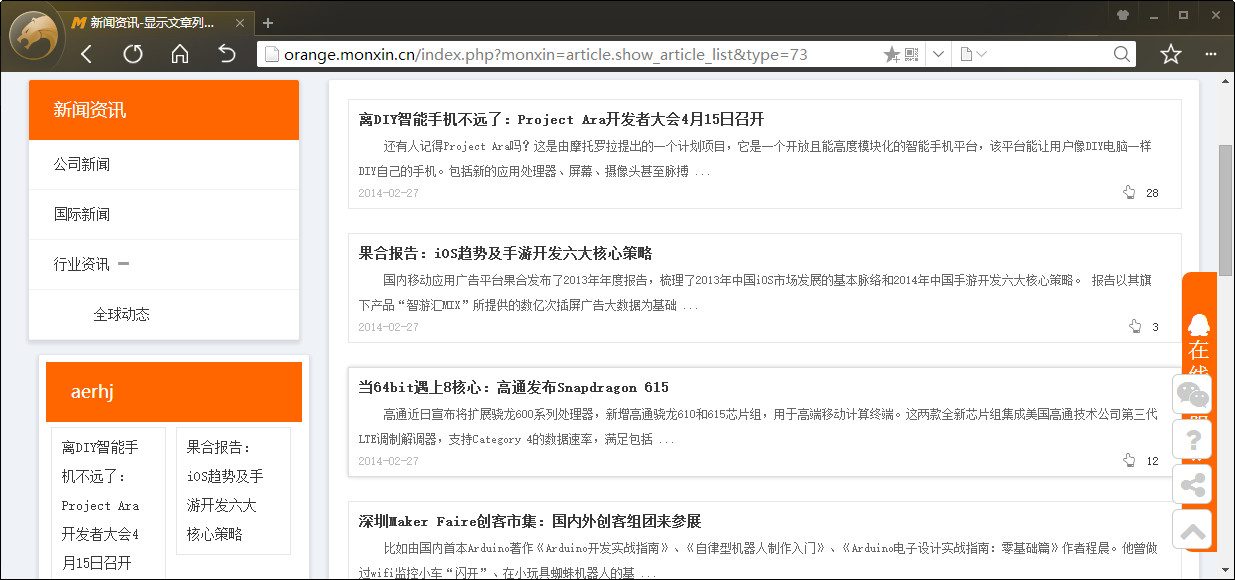Click the like count 28
The height and width of the screenshot is (580, 1235).
[1152, 193]
